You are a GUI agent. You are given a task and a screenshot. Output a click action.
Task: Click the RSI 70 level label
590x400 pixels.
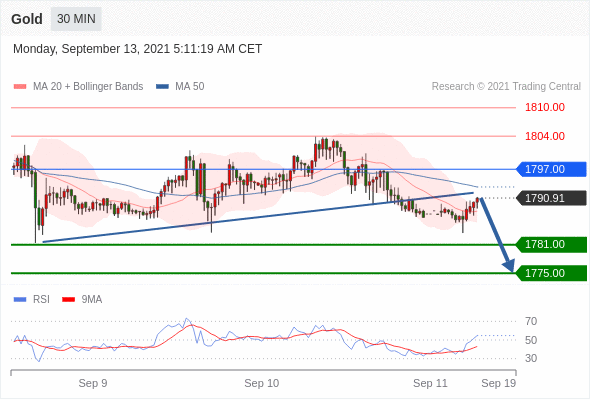pos(531,321)
